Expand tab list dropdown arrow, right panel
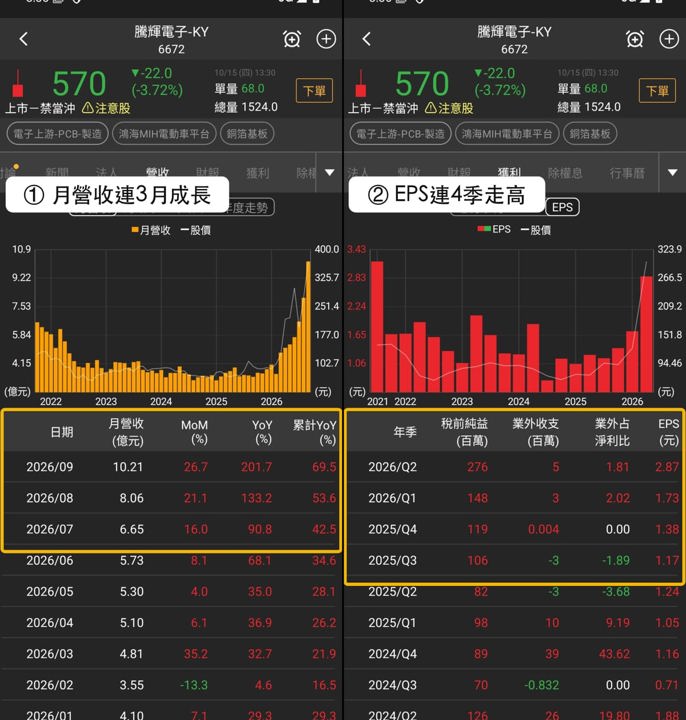The image size is (686, 720). click(x=672, y=172)
